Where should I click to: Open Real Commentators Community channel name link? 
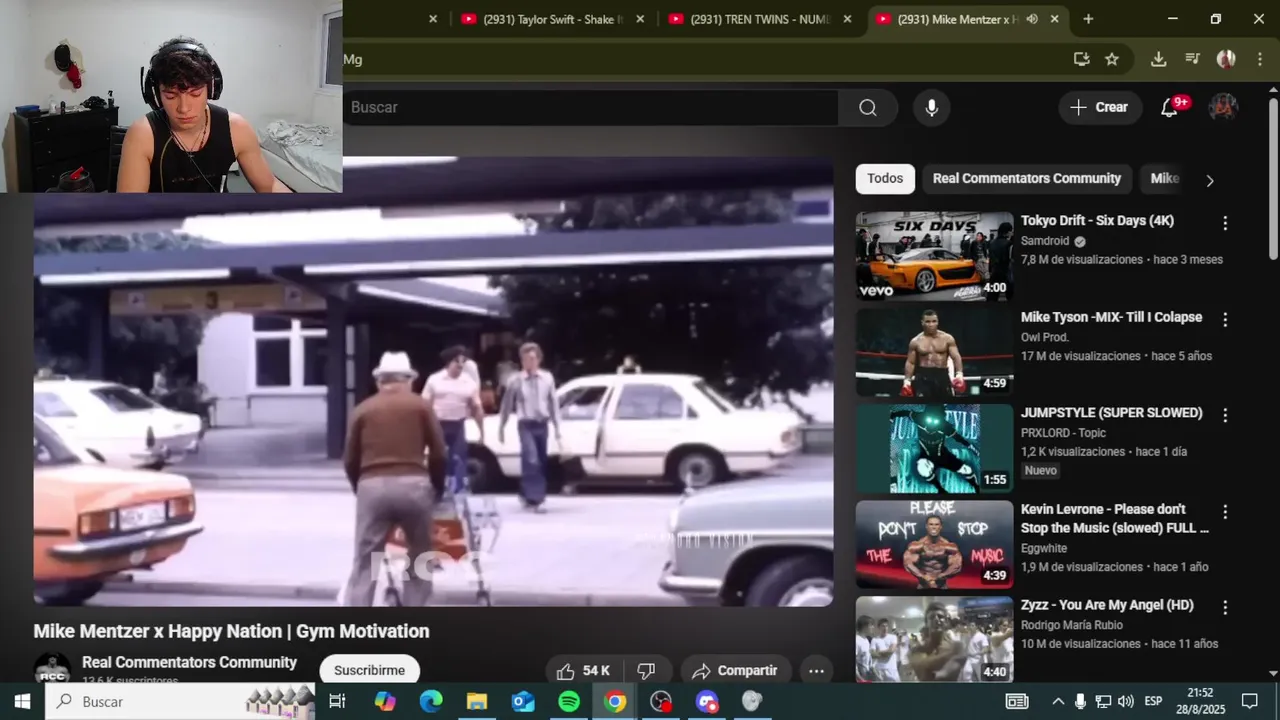point(189,662)
